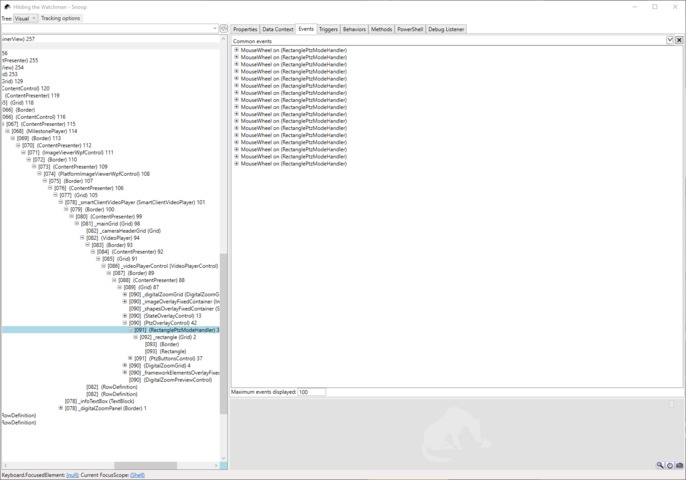686x480 pixels.
Task: Click the binoculars icon beside filter box
Action: (224, 29)
